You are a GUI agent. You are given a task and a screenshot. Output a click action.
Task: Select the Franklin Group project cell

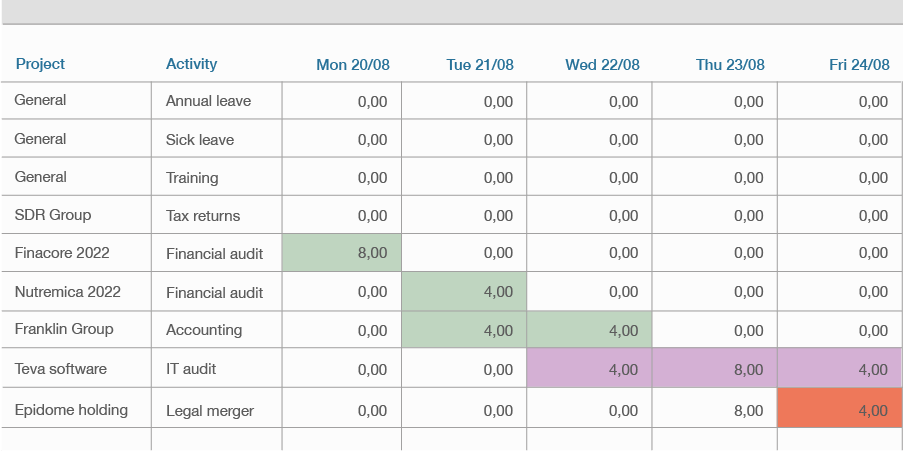(x=76, y=329)
